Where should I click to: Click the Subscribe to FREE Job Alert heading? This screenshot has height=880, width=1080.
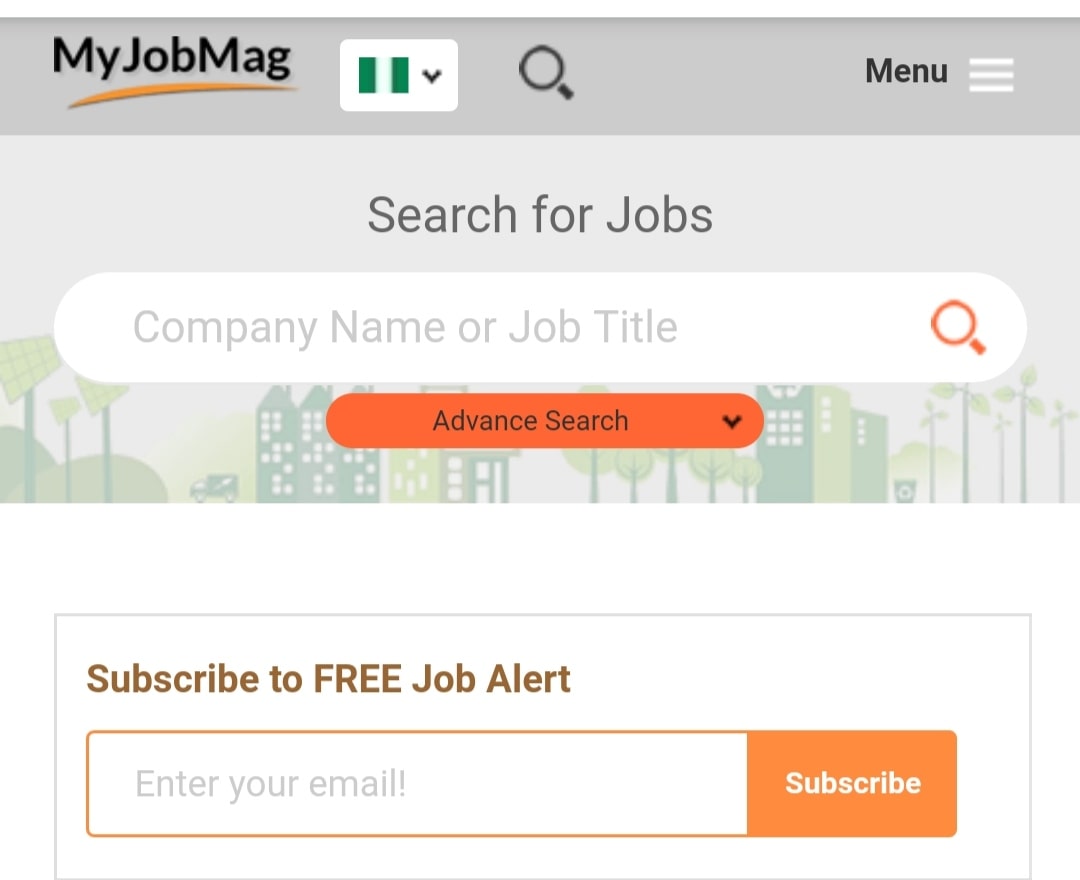(x=330, y=678)
